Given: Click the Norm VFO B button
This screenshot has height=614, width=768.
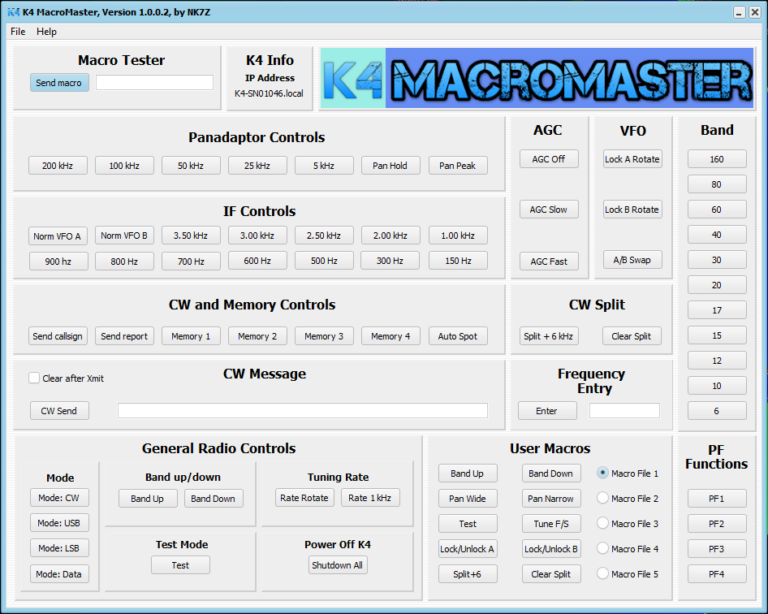Looking at the screenshot, I should point(124,236).
